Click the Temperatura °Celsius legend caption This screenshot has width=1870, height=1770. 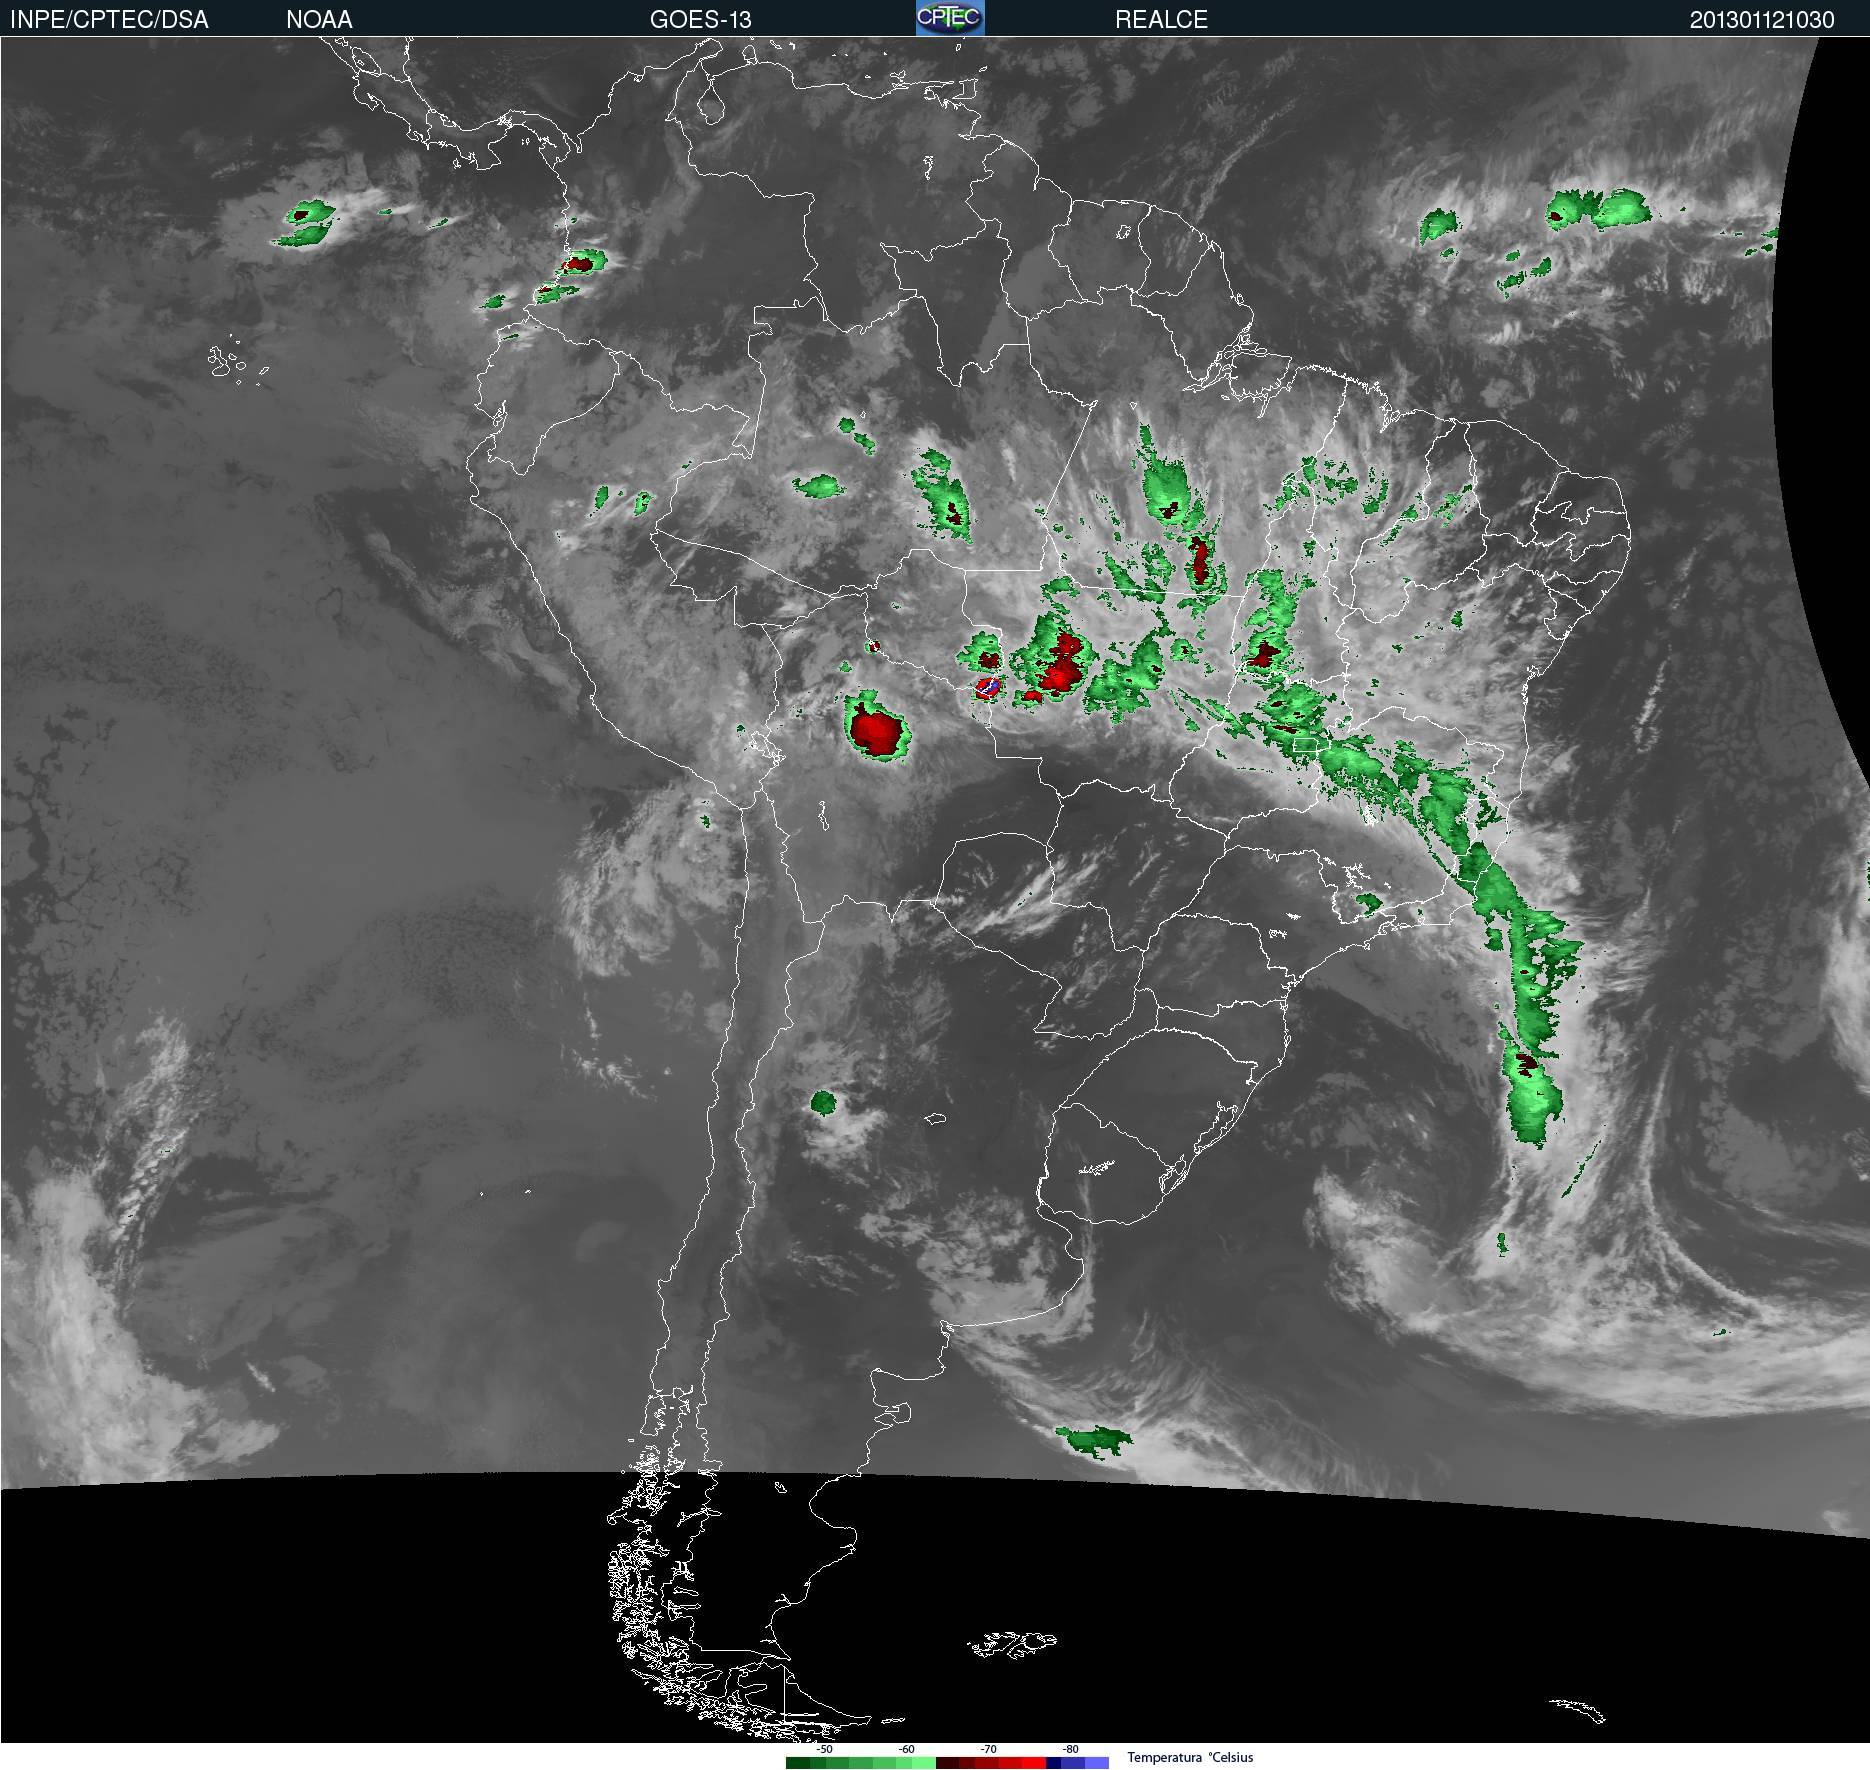point(1190,1757)
